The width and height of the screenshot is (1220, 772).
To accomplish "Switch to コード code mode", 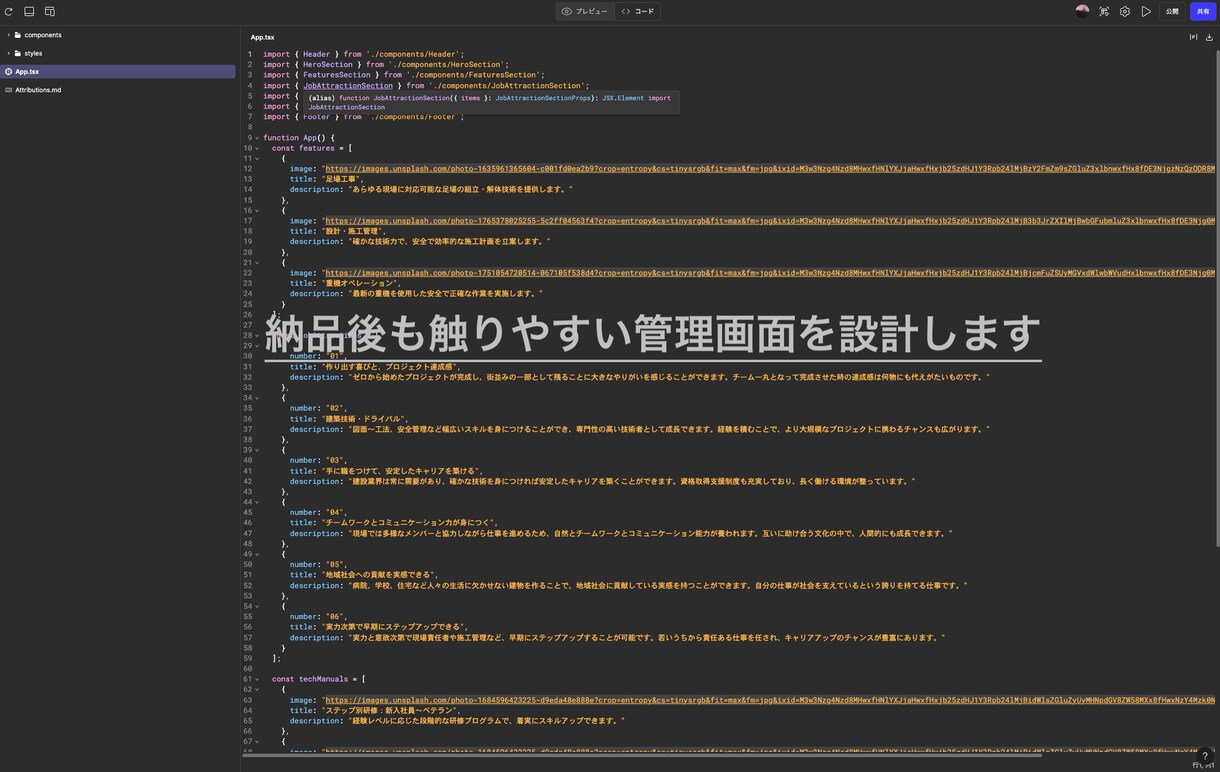I will (637, 11).
